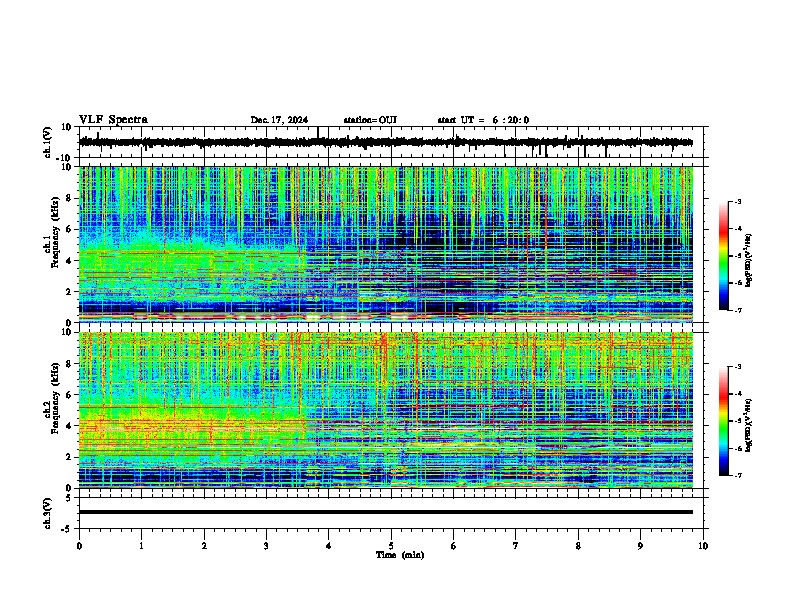
Task: Click the "station=OUI" header label
Action: click(x=370, y=120)
